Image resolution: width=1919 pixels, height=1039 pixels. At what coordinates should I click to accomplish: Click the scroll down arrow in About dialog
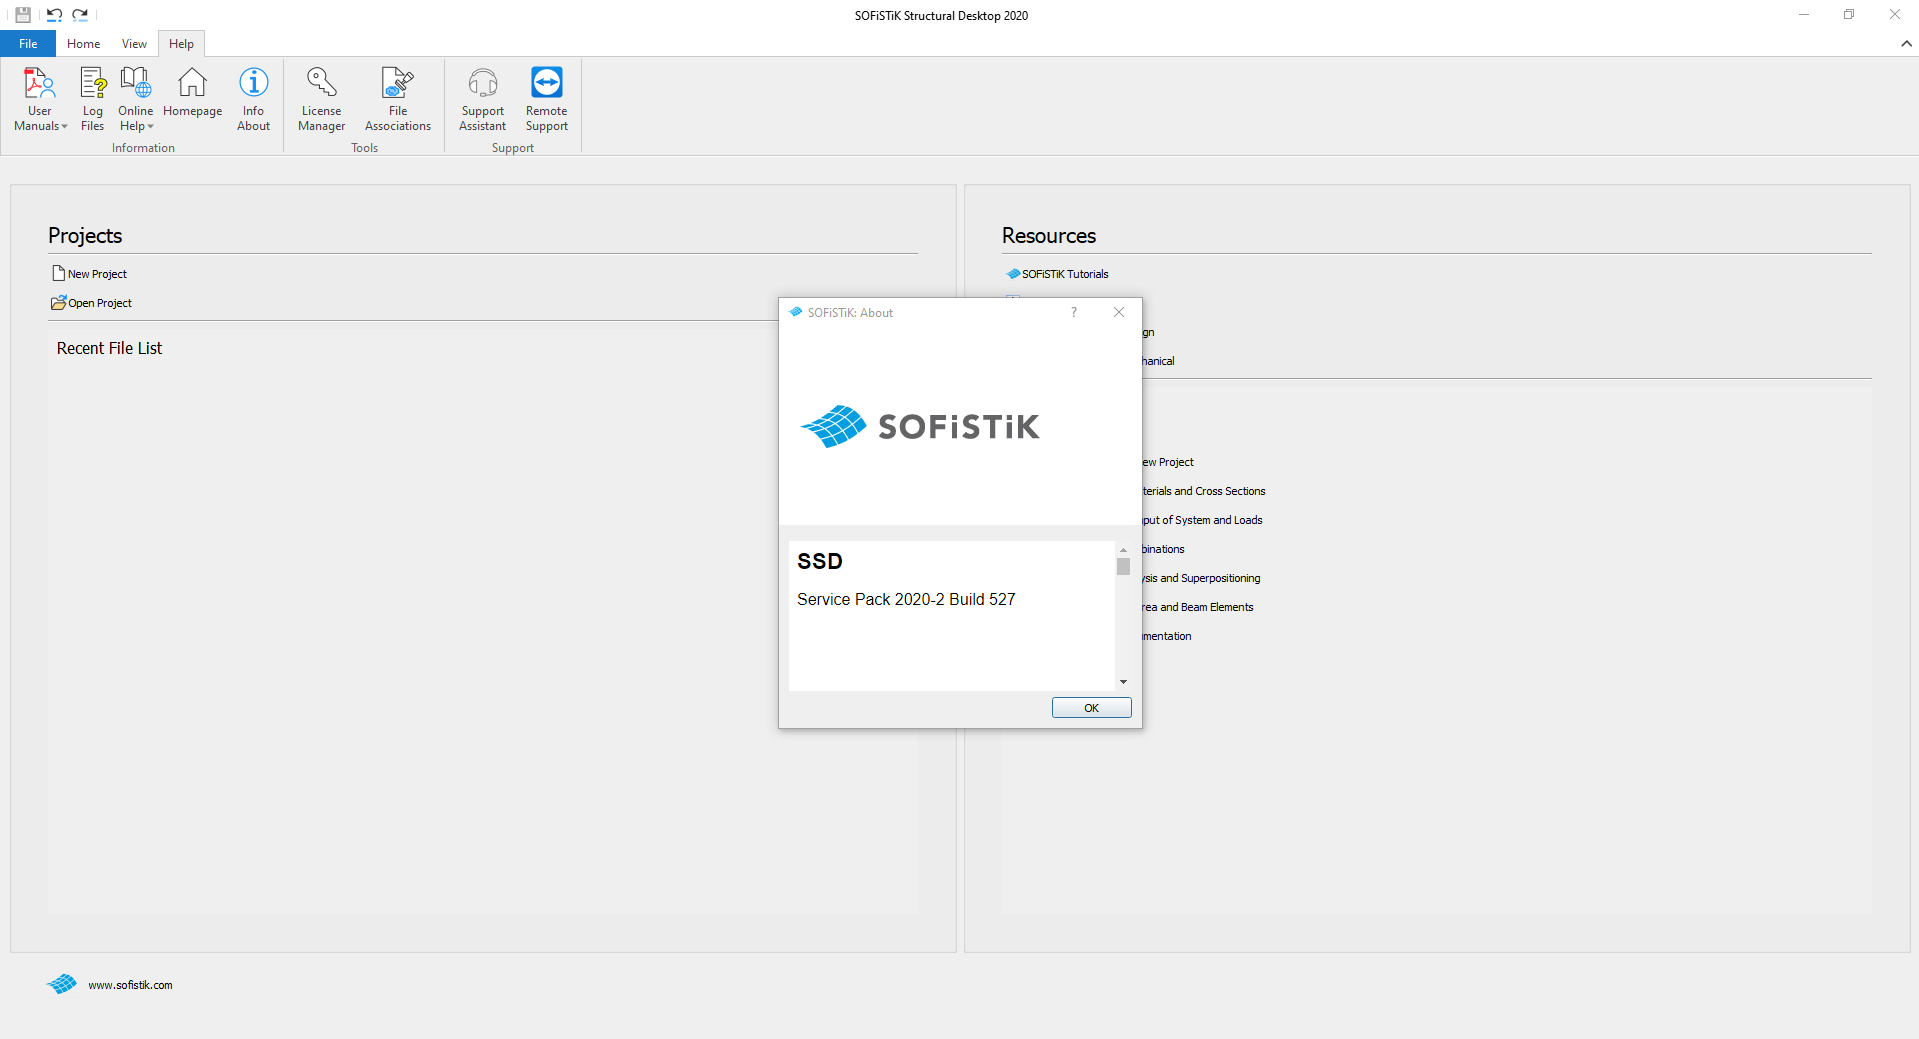pyautogui.click(x=1123, y=682)
